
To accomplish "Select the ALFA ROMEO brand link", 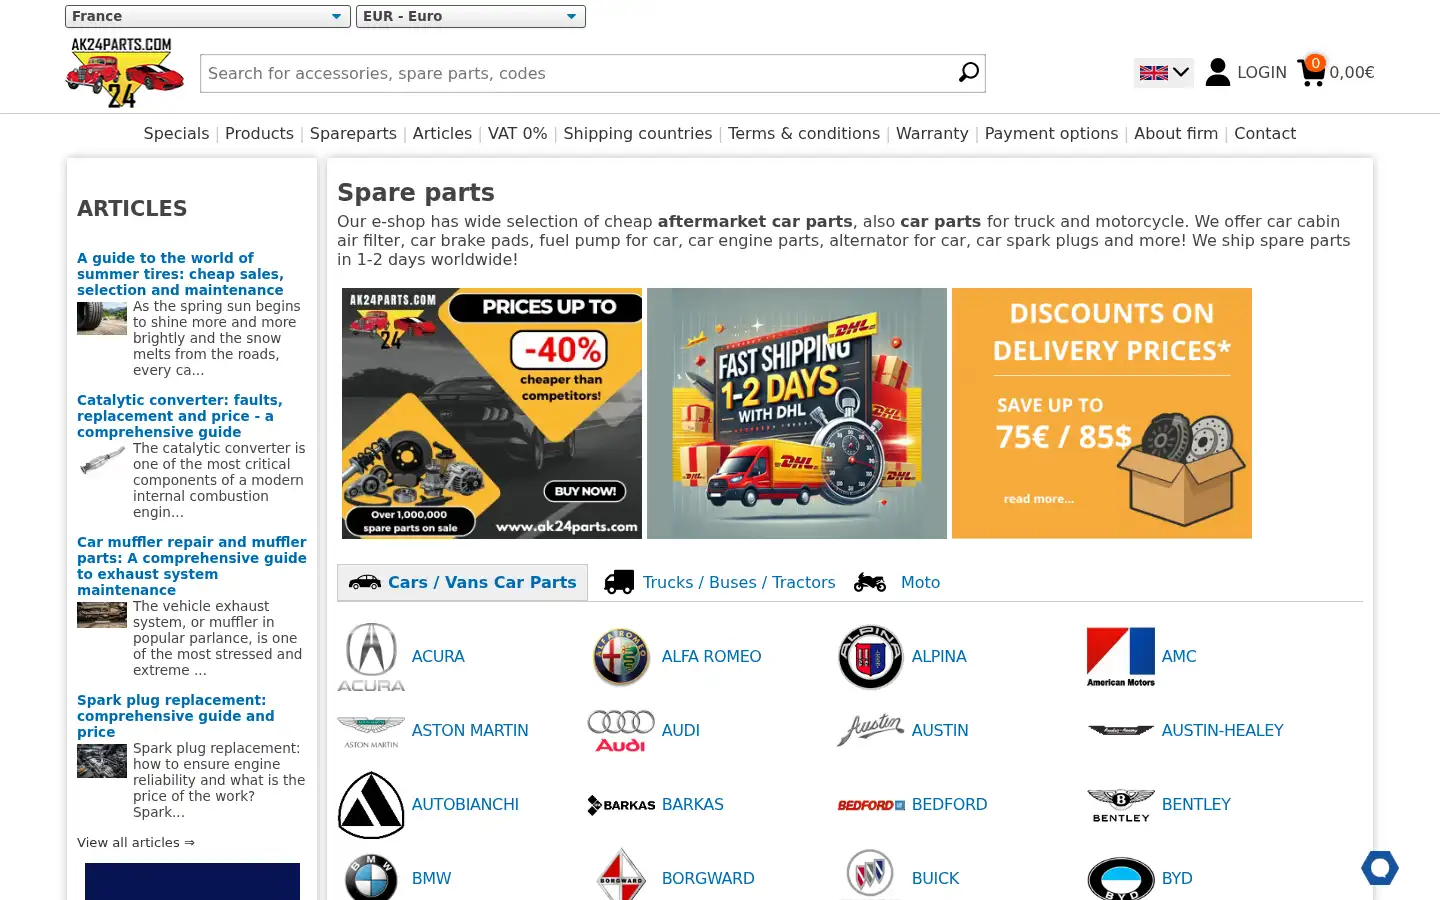I will coord(711,657).
